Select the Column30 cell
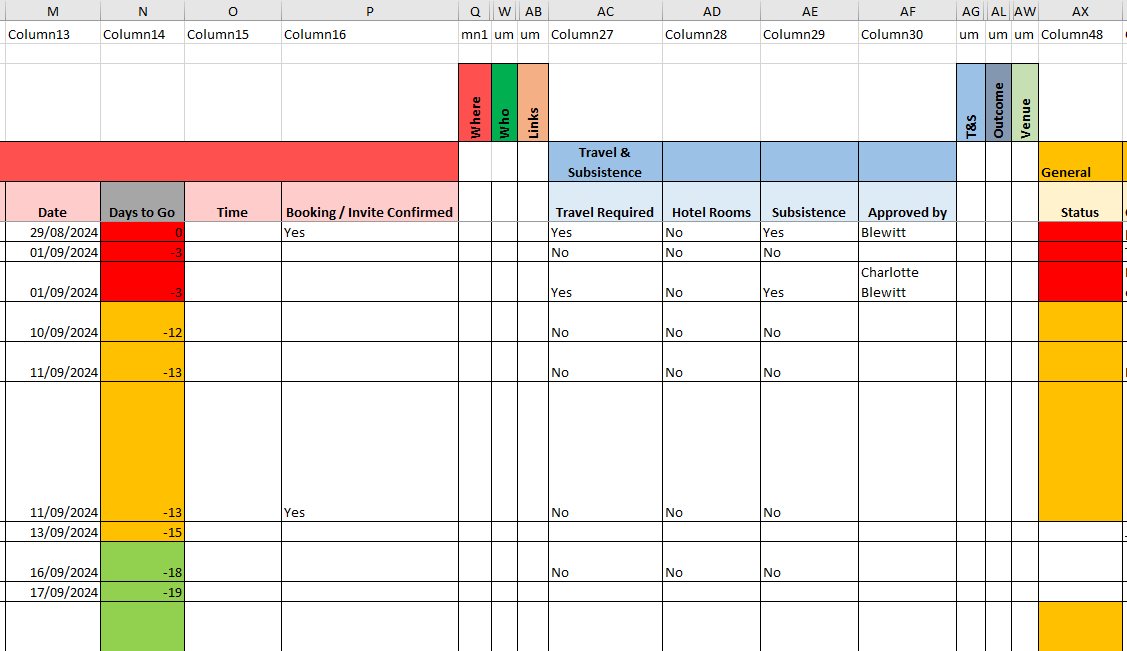The height and width of the screenshot is (651, 1127). click(x=907, y=34)
